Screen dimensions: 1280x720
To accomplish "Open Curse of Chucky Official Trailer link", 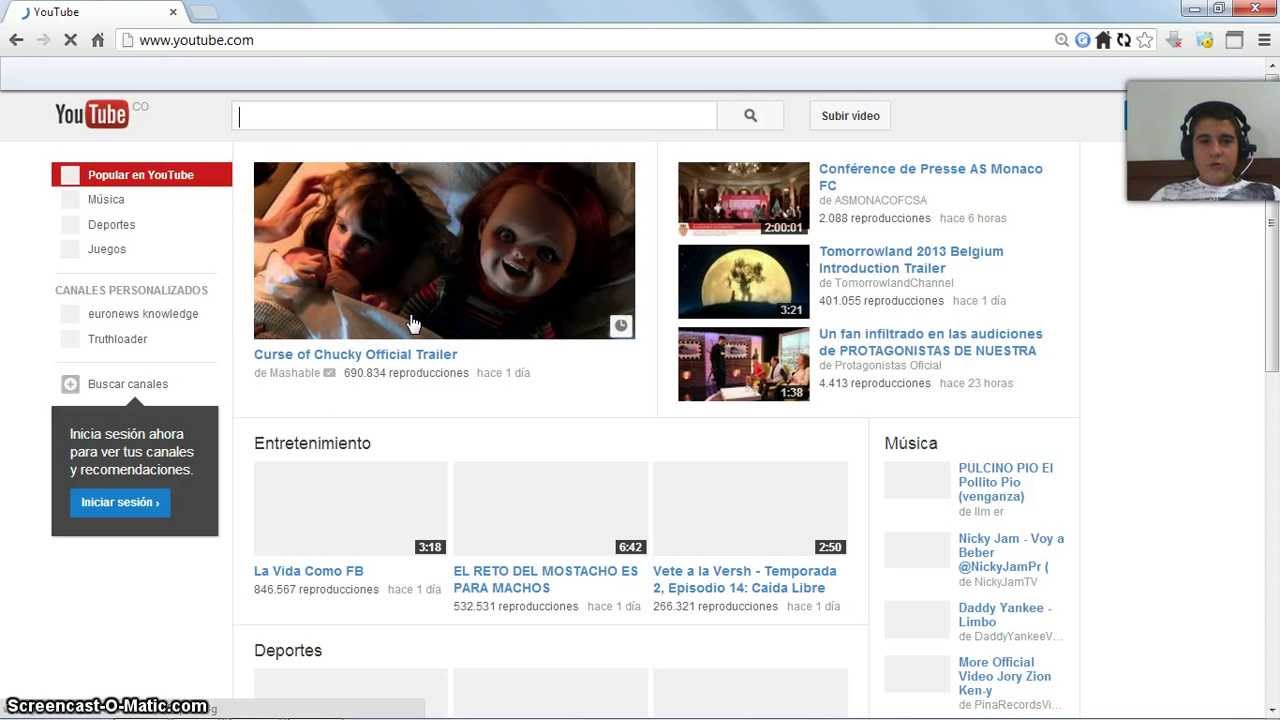I will tap(355, 354).
